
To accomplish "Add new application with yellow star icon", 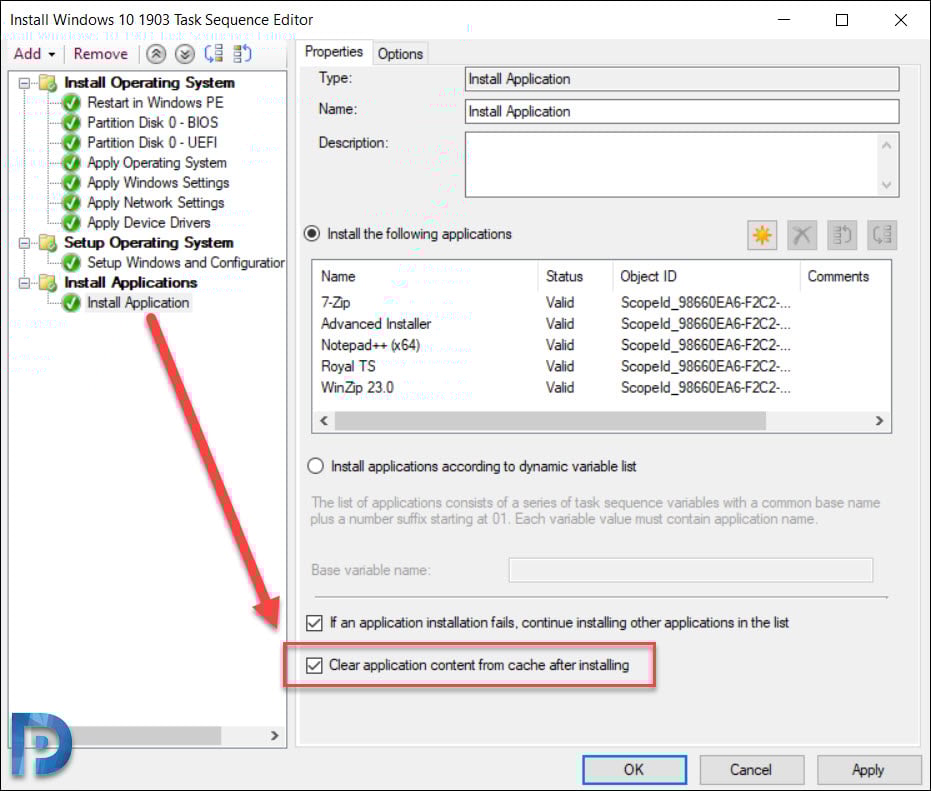I will (762, 235).
